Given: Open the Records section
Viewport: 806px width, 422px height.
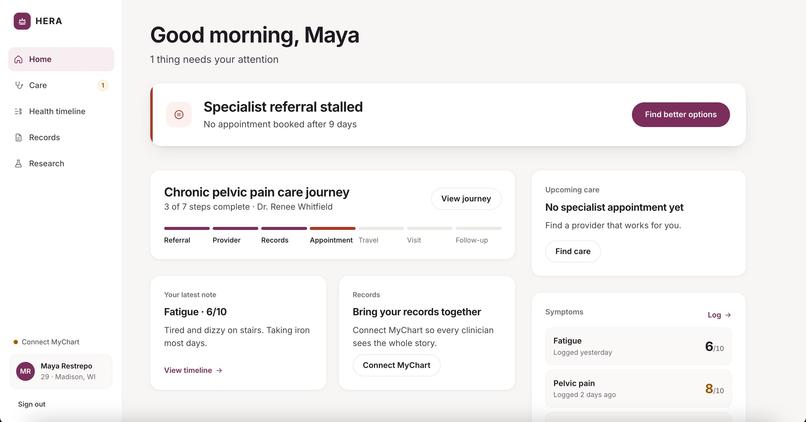Looking at the screenshot, I should point(61,137).
